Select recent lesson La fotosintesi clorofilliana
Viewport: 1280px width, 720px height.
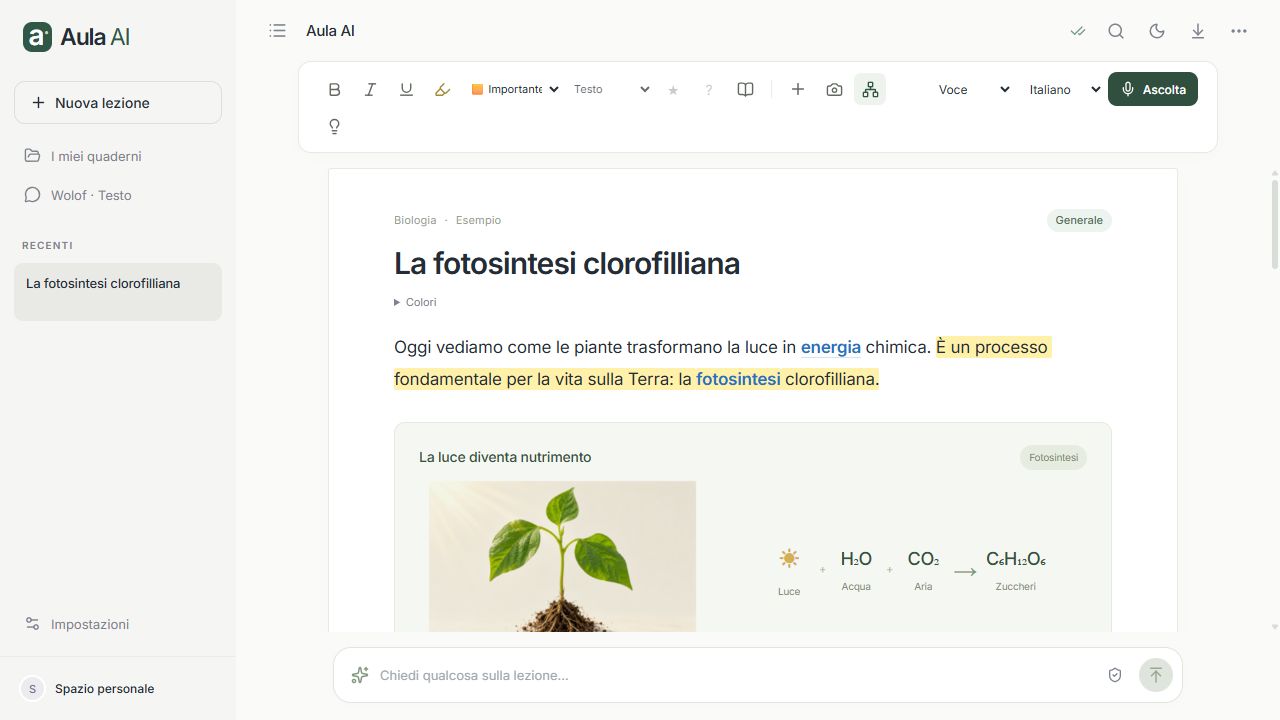(118, 292)
